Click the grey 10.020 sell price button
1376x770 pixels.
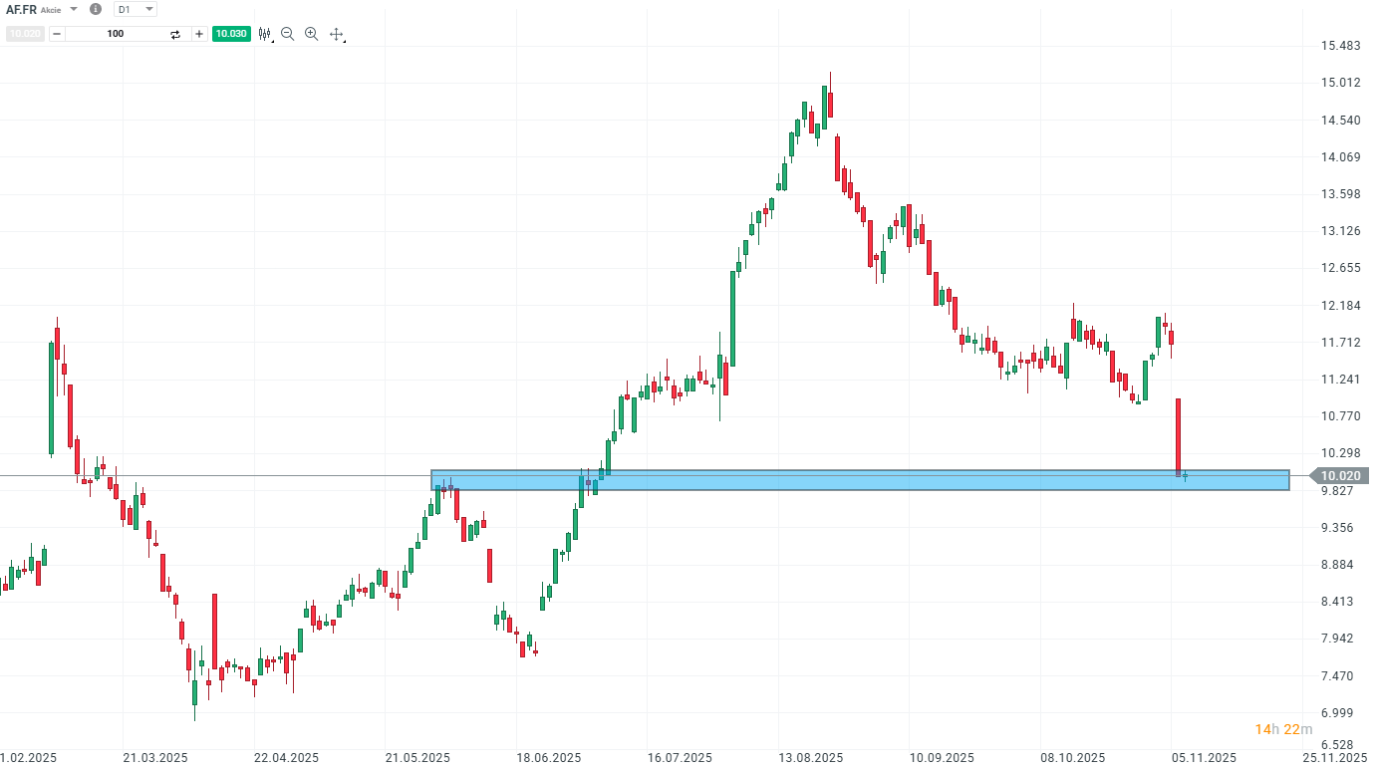[x=24, y=34]
